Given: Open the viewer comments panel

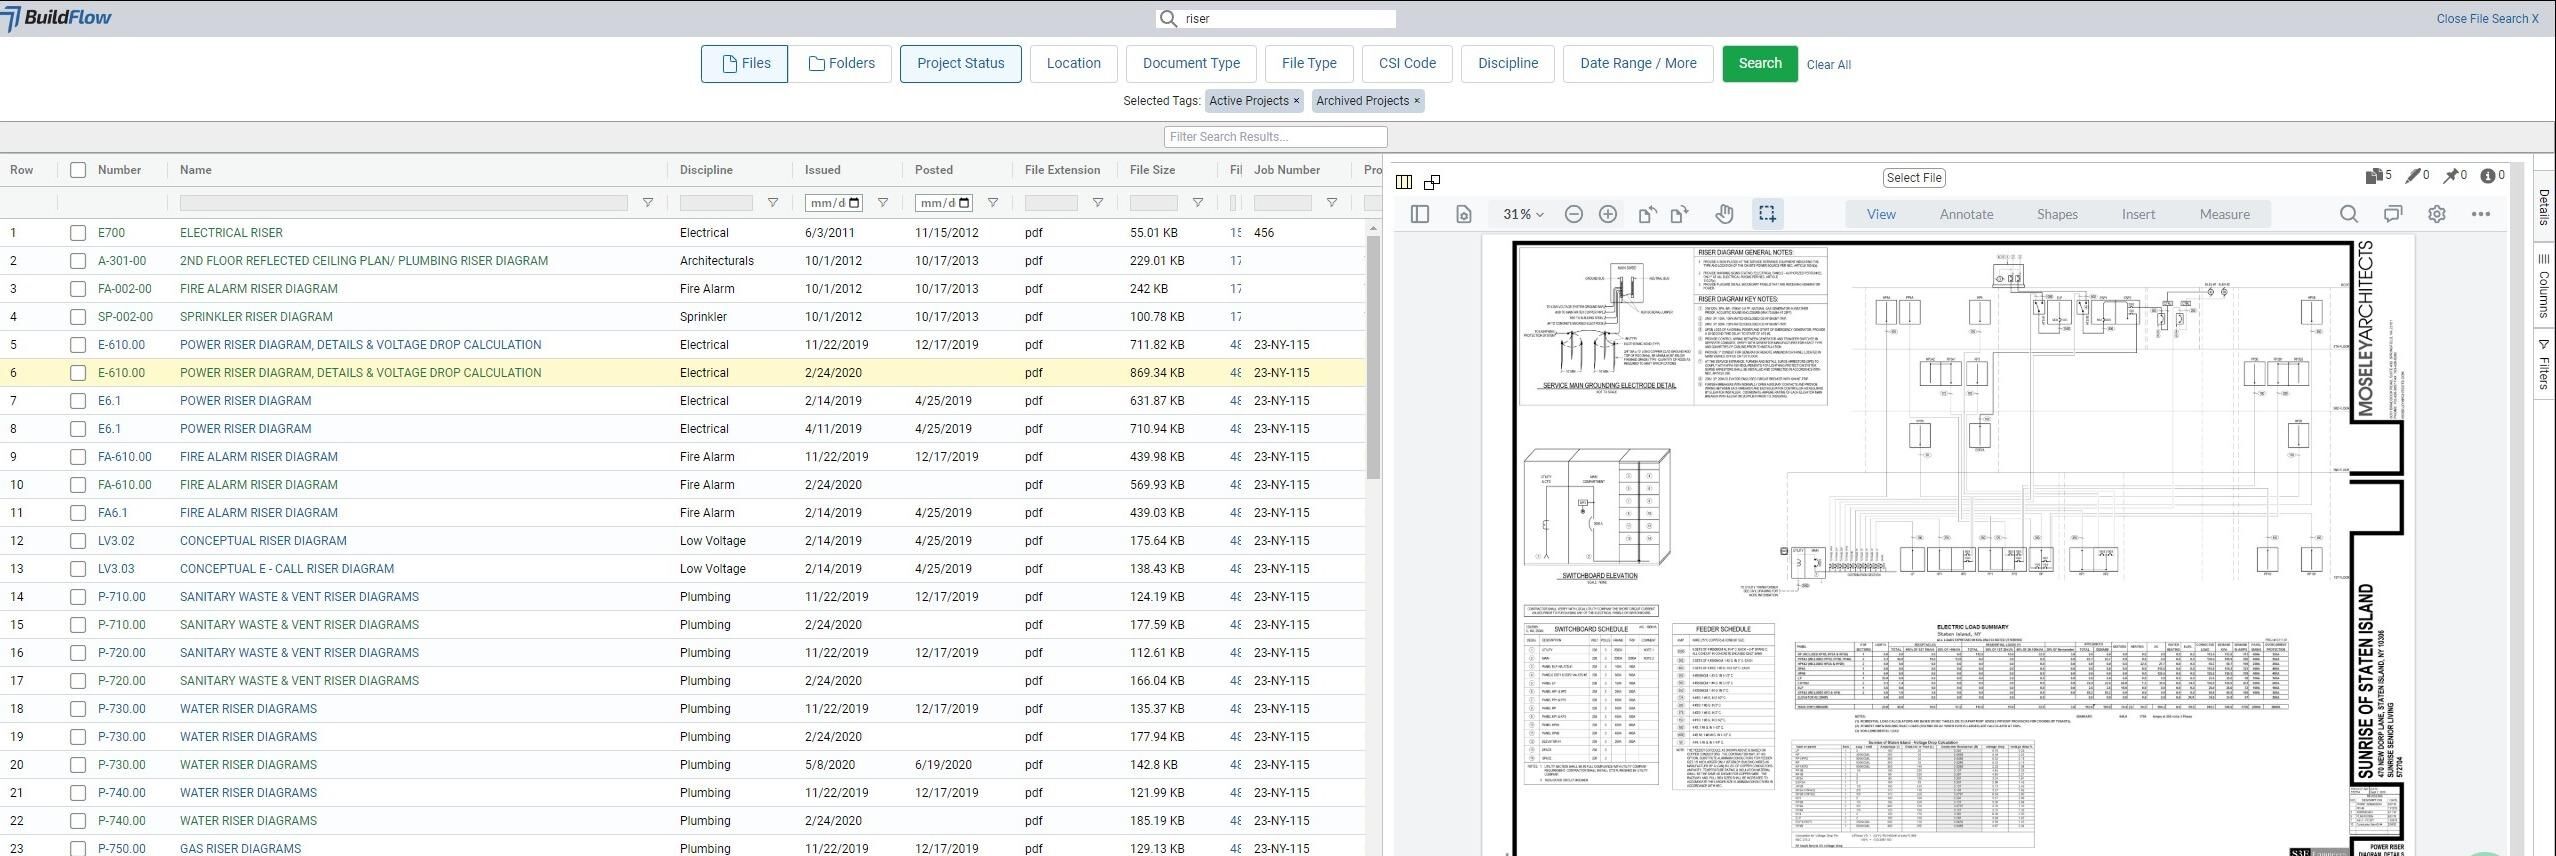Looking at the screenshot, I should click(x=2392, y=214).
